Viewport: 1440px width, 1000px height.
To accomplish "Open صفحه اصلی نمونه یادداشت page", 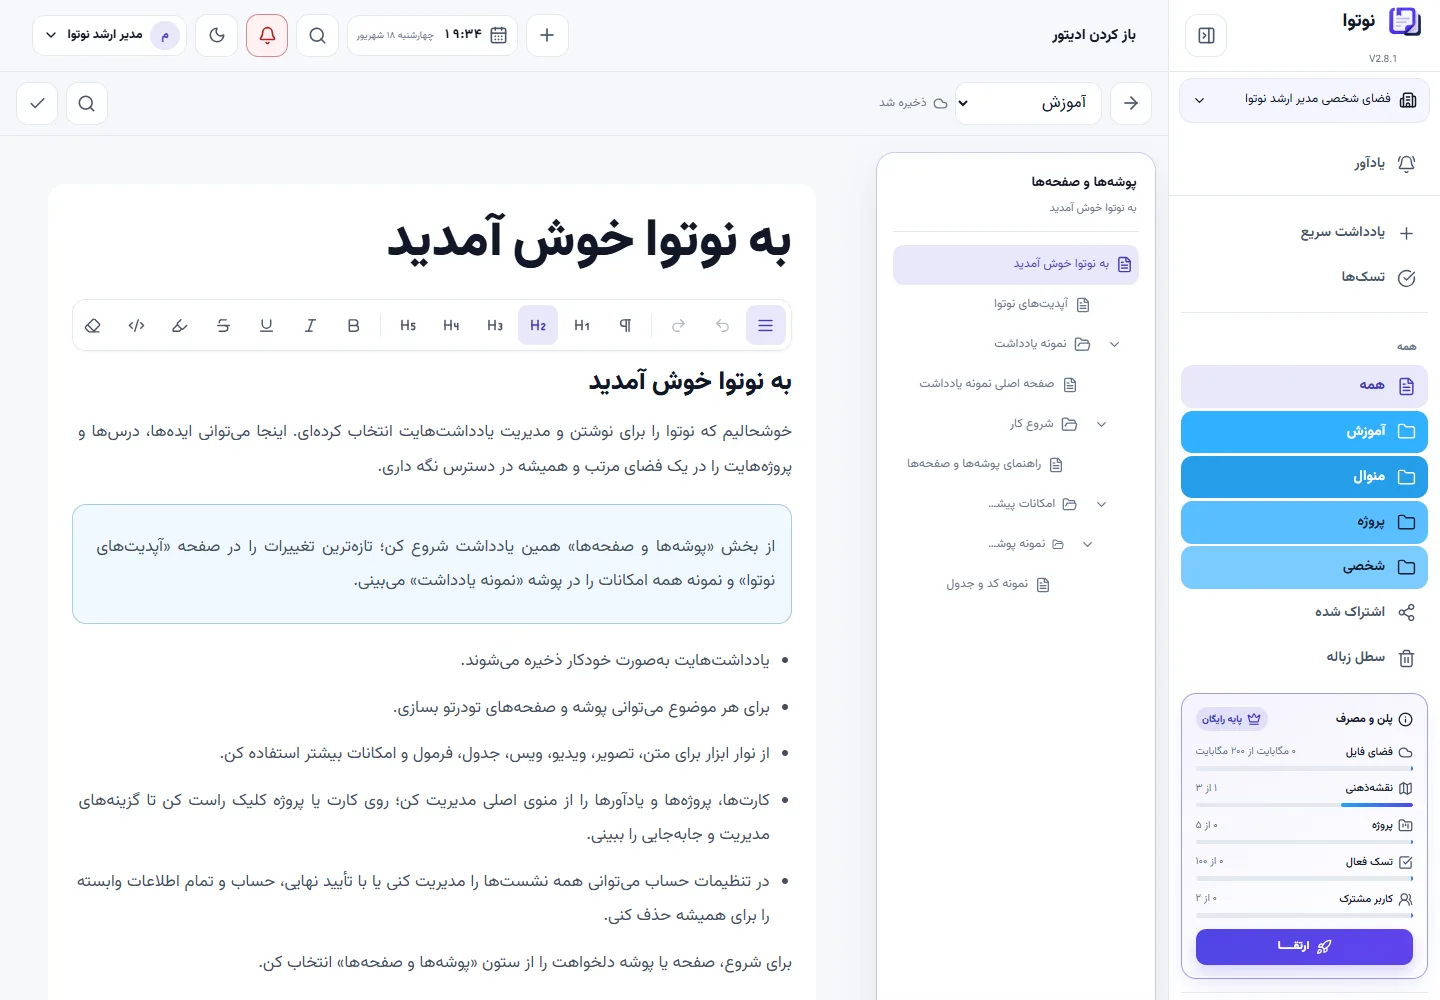I will pos(998,384).
